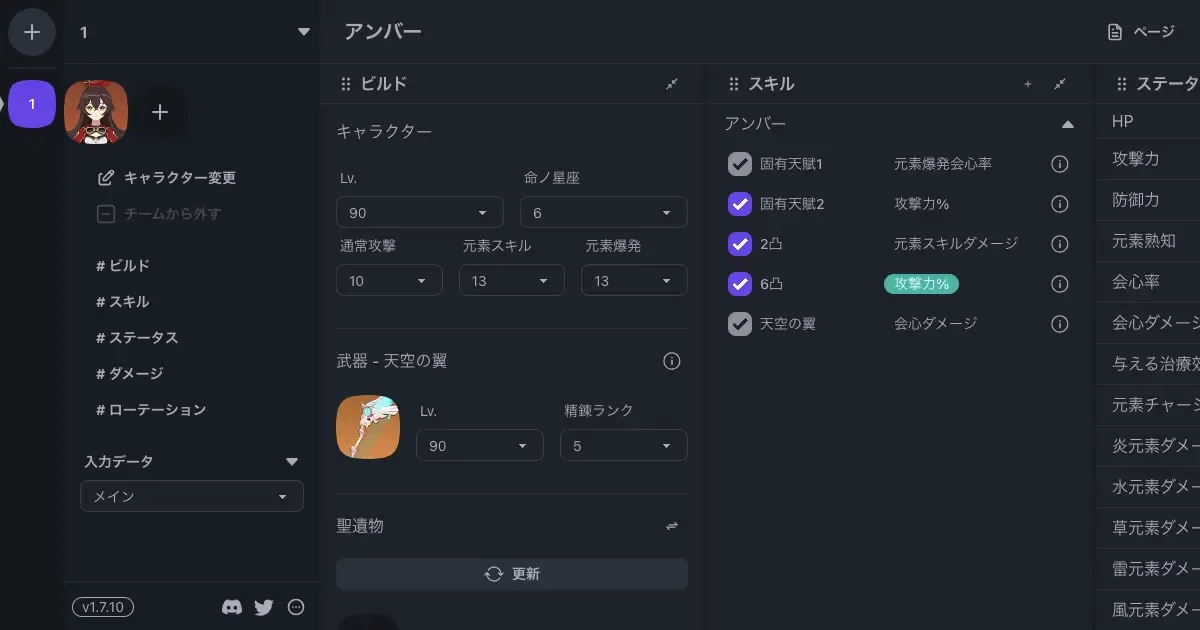1200x630 pixels.
Task: Collapse the ビルド panel via its shrink icon
Action: coord(672,84)
